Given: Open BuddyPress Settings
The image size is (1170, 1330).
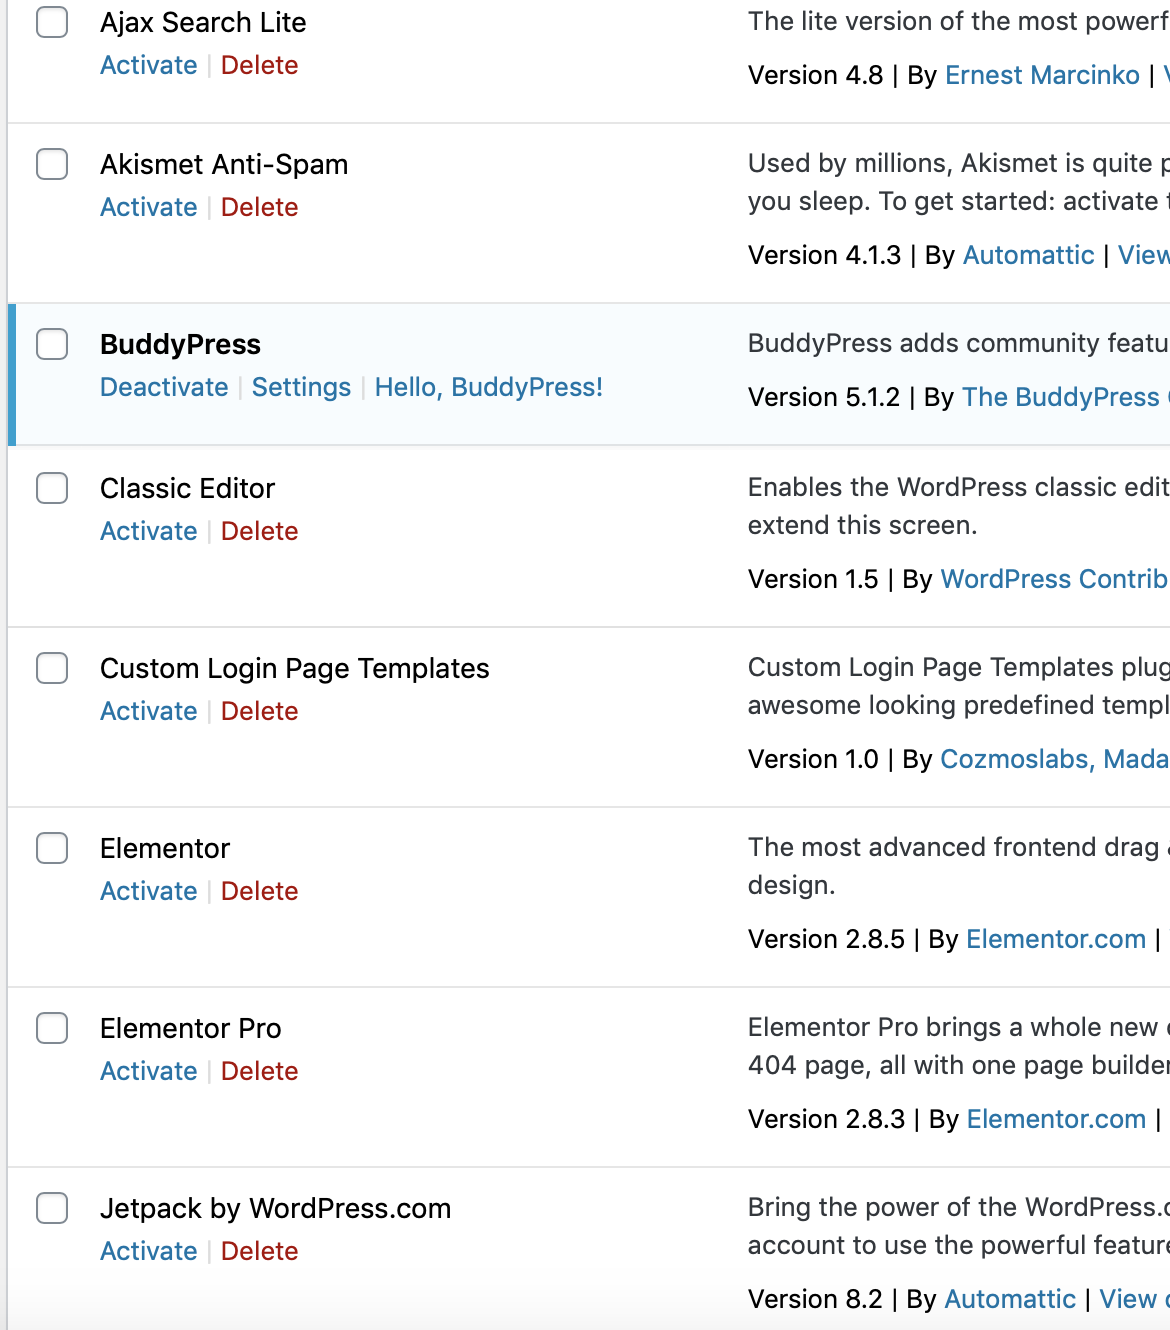Looking at the screenshot, I should pos(301,387).
